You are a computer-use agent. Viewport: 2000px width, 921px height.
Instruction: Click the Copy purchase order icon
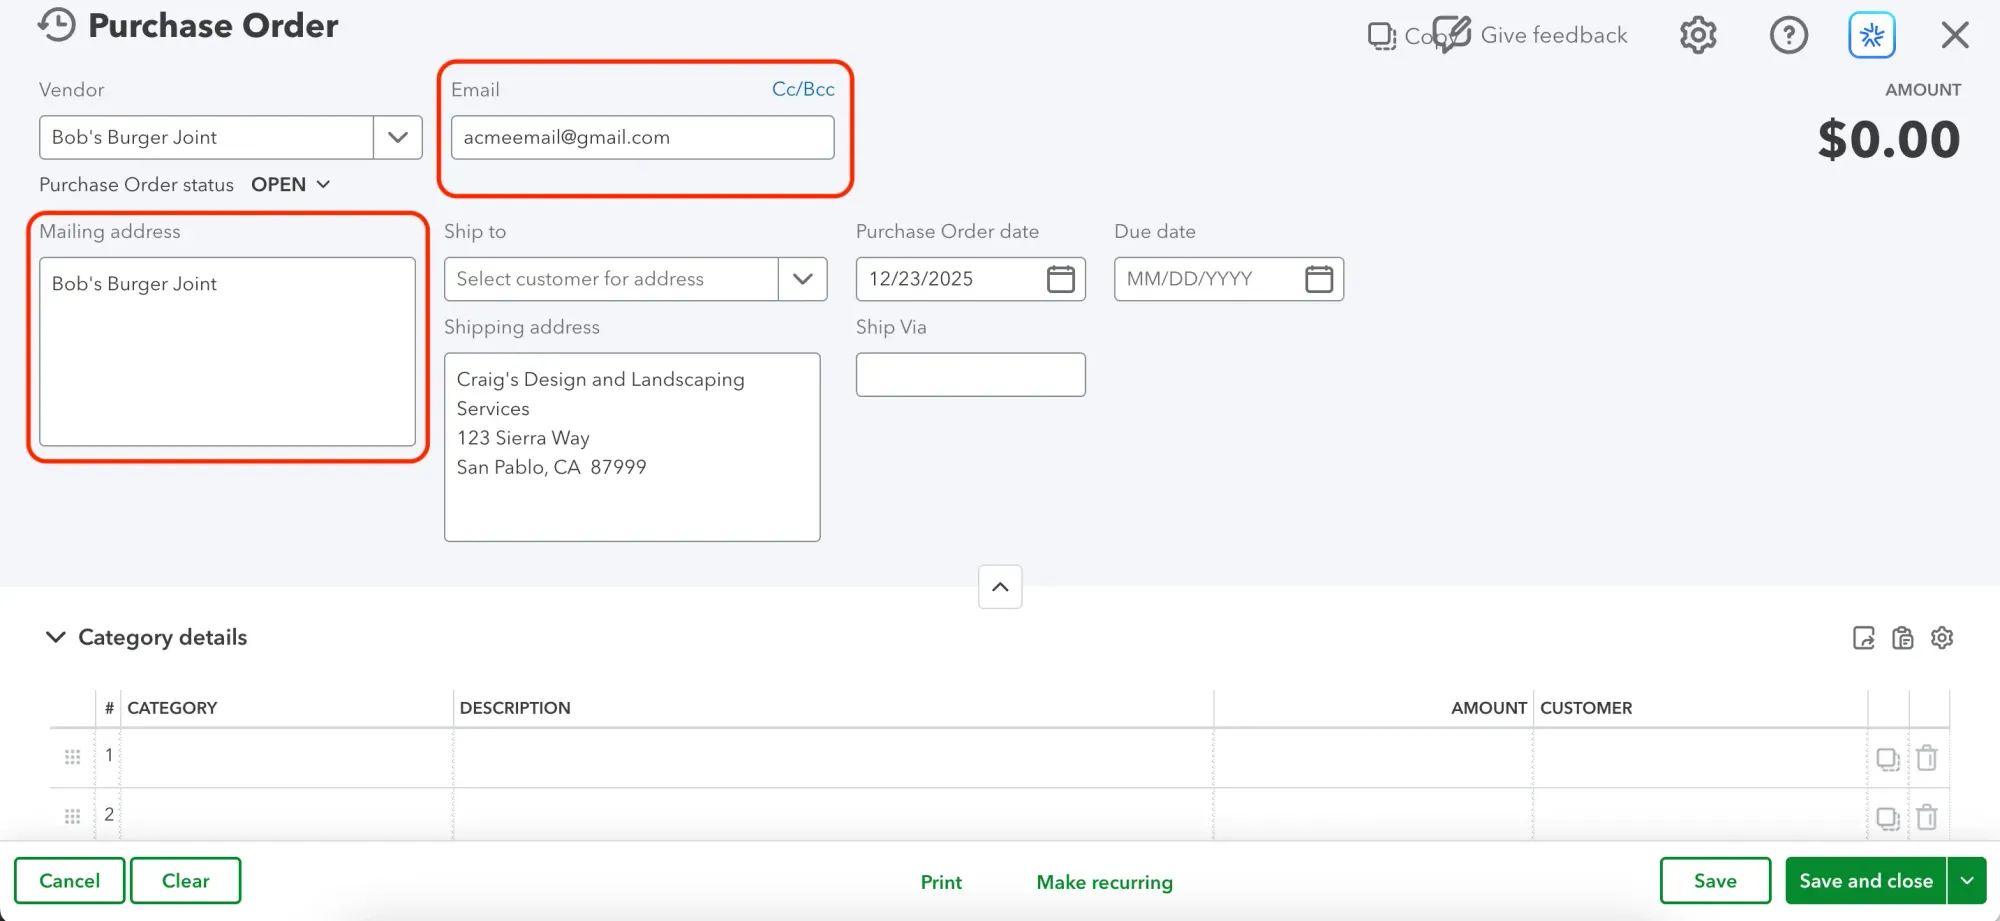1382,34
